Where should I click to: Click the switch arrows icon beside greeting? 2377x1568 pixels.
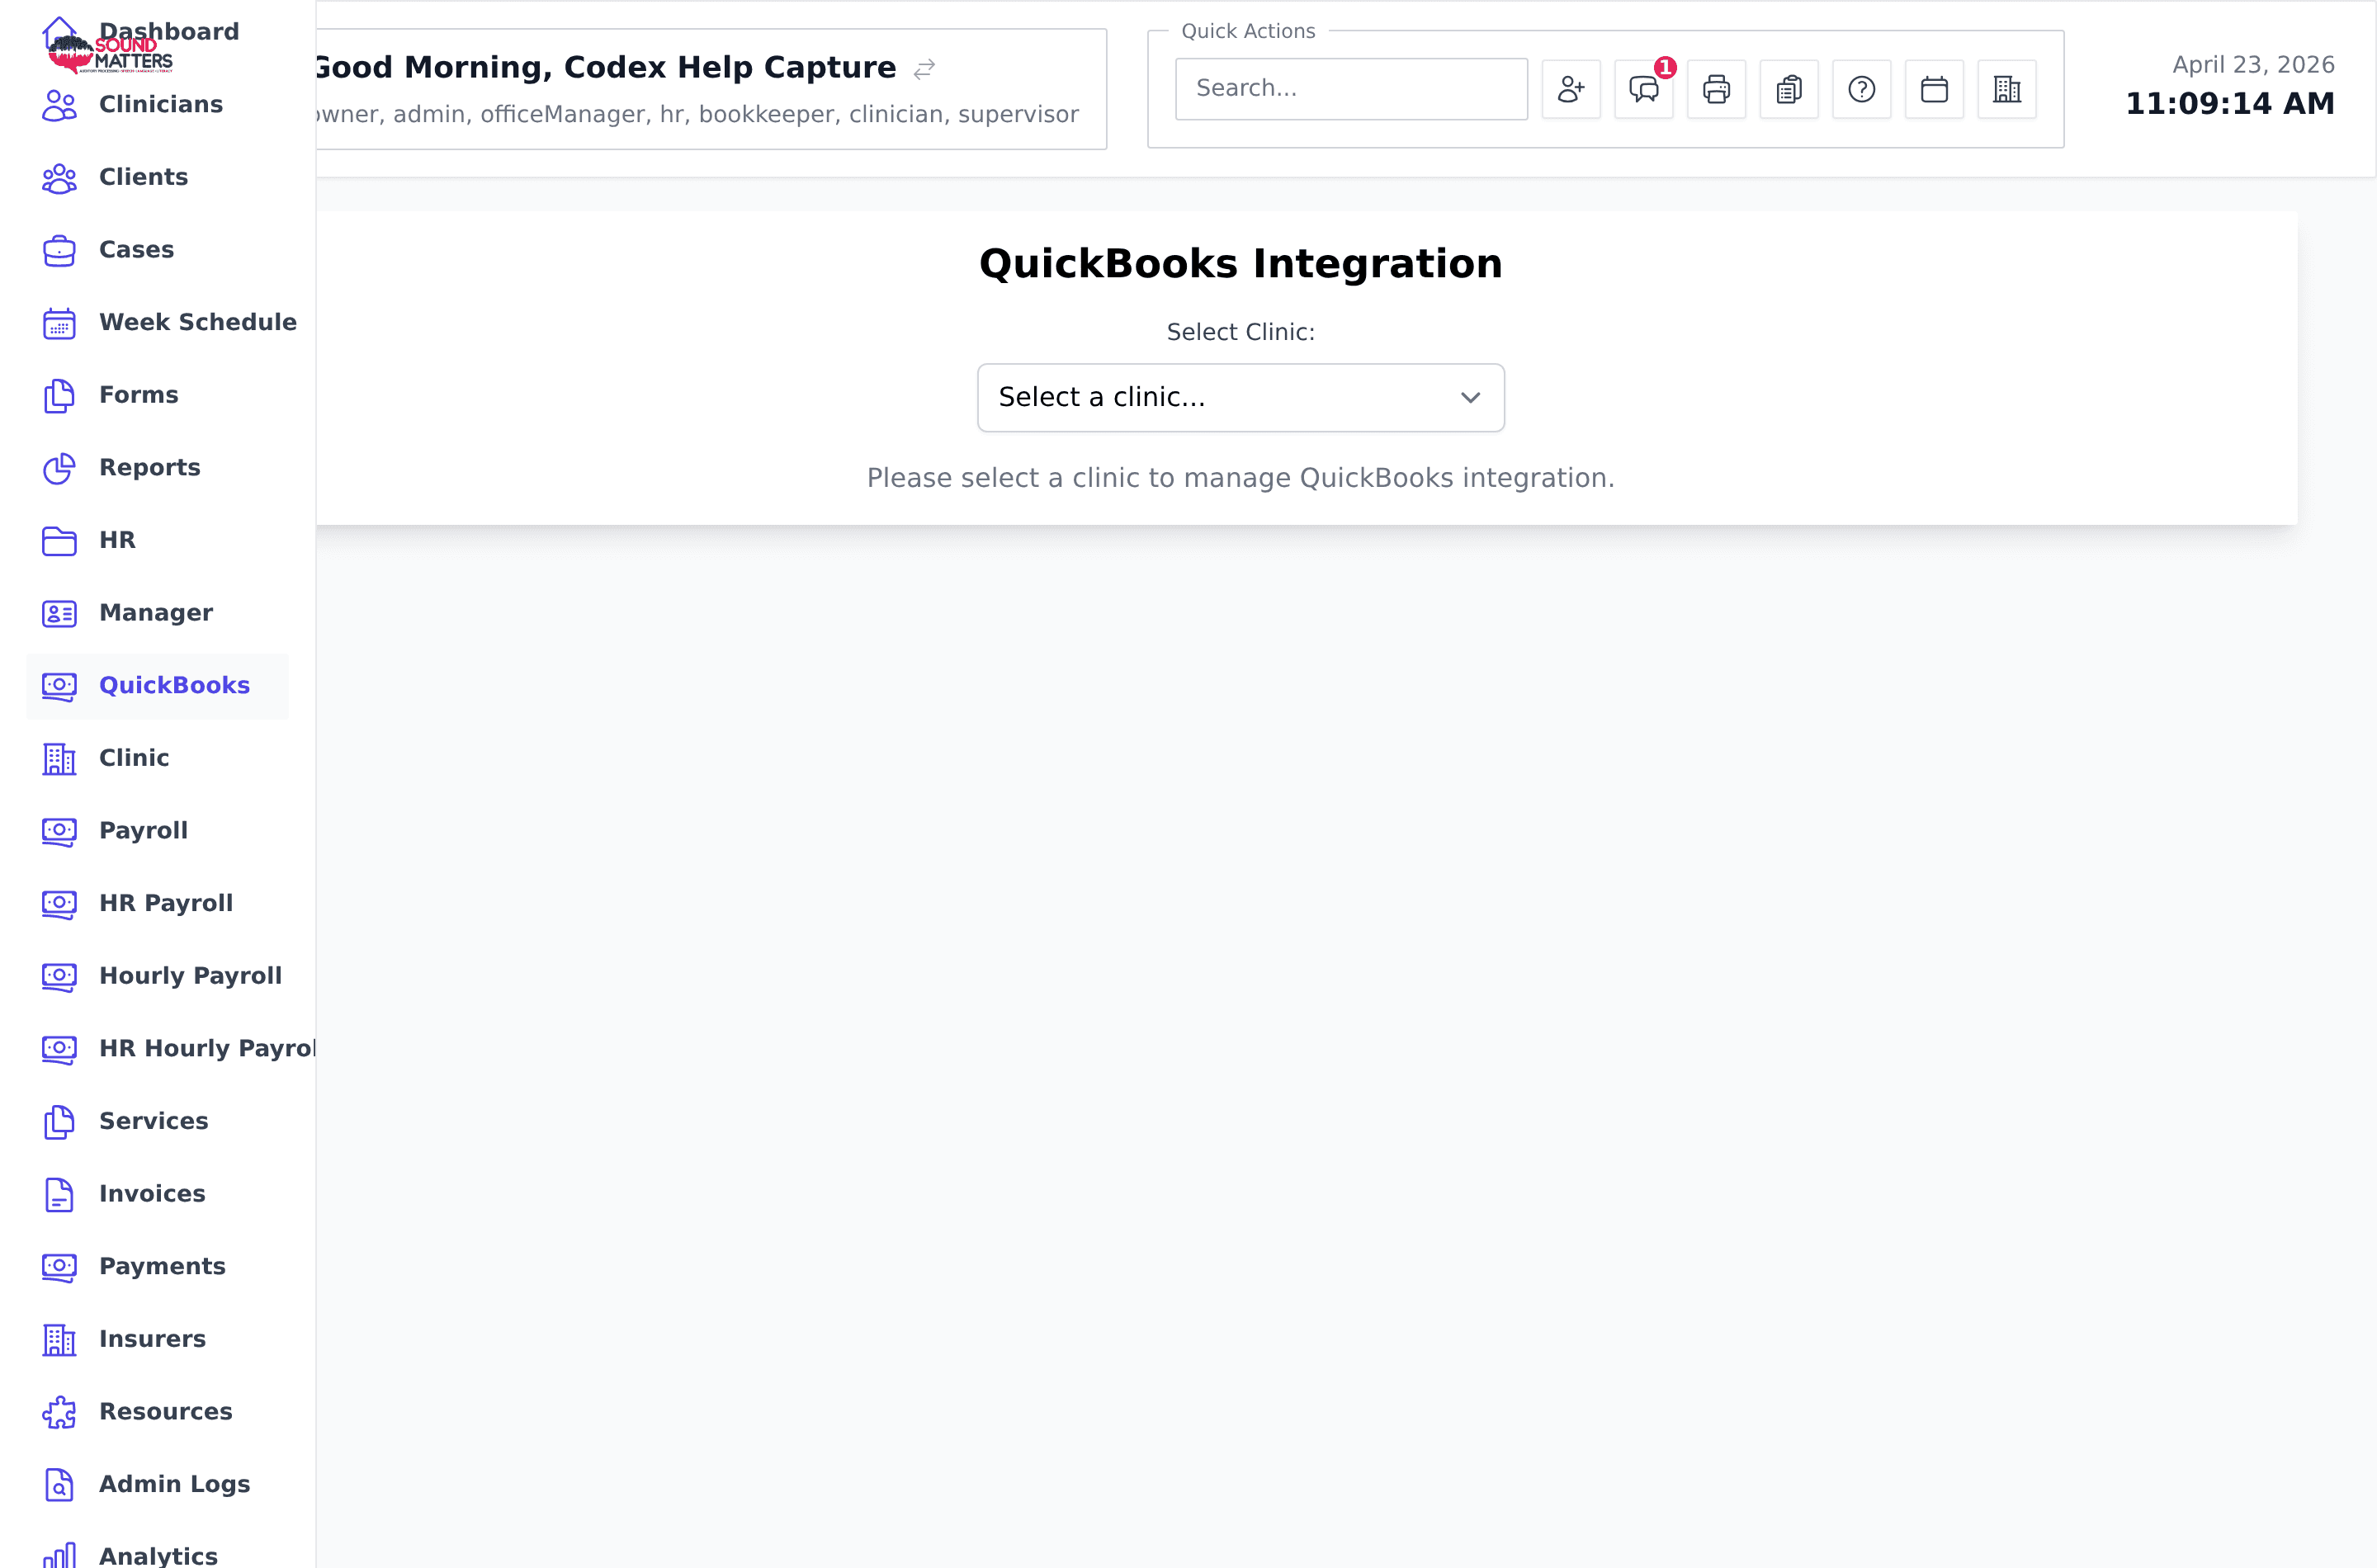click(924, 68)
